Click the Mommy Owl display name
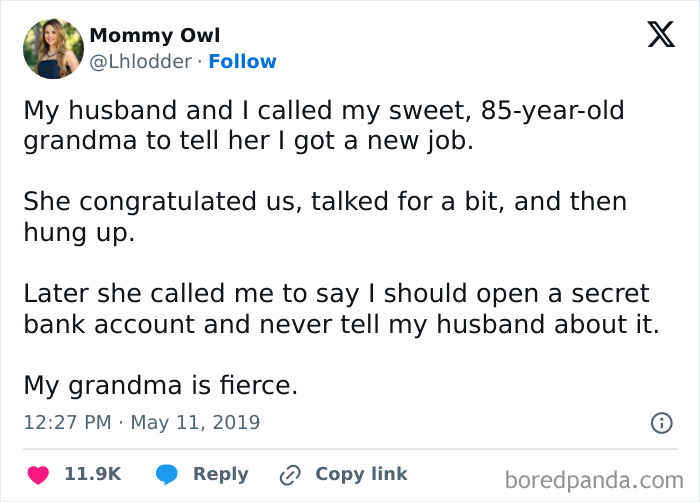Screen dimensions: 700x502 coord(155,36)
